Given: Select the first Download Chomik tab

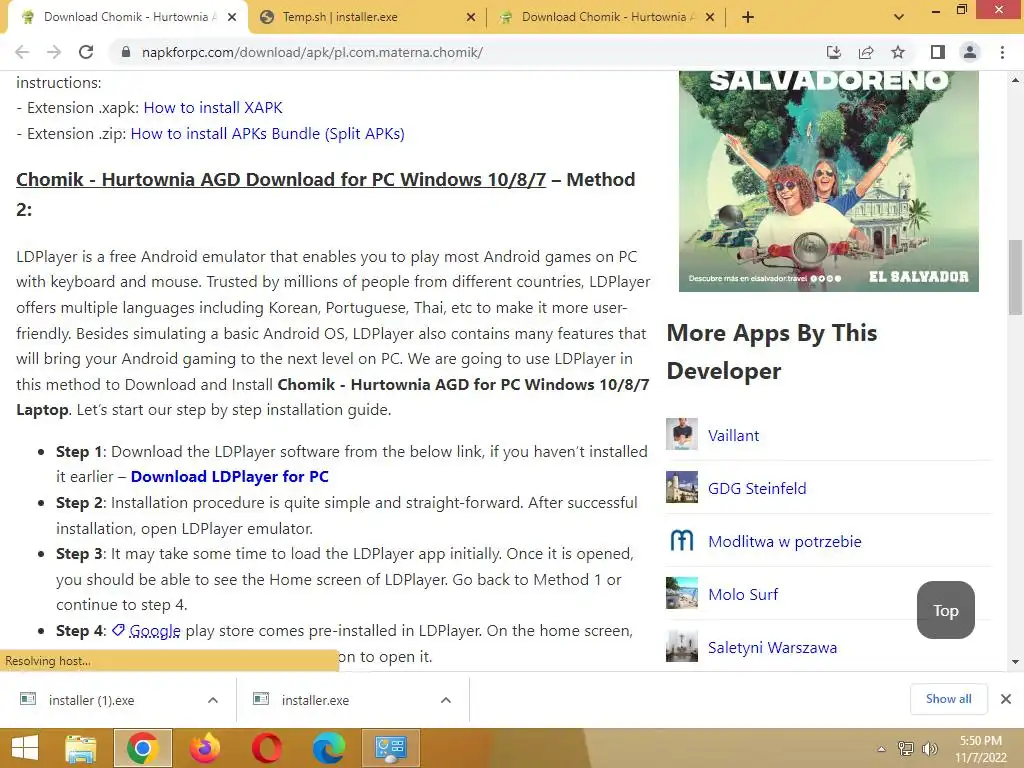Looking at the screenshot, I should pyautogui.click(x=127, y=17).
